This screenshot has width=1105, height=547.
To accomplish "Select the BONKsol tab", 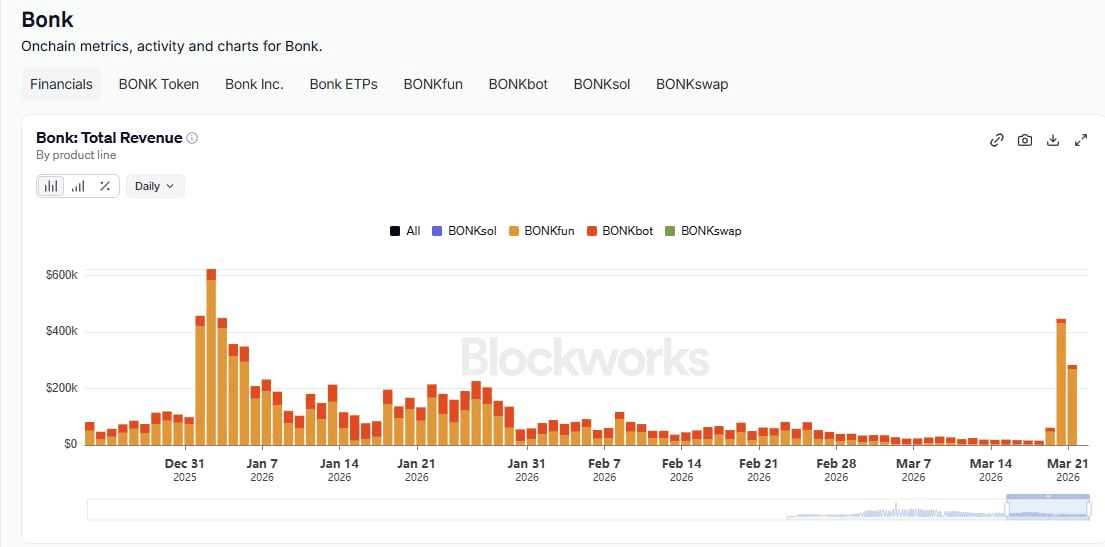I will 602,84.
